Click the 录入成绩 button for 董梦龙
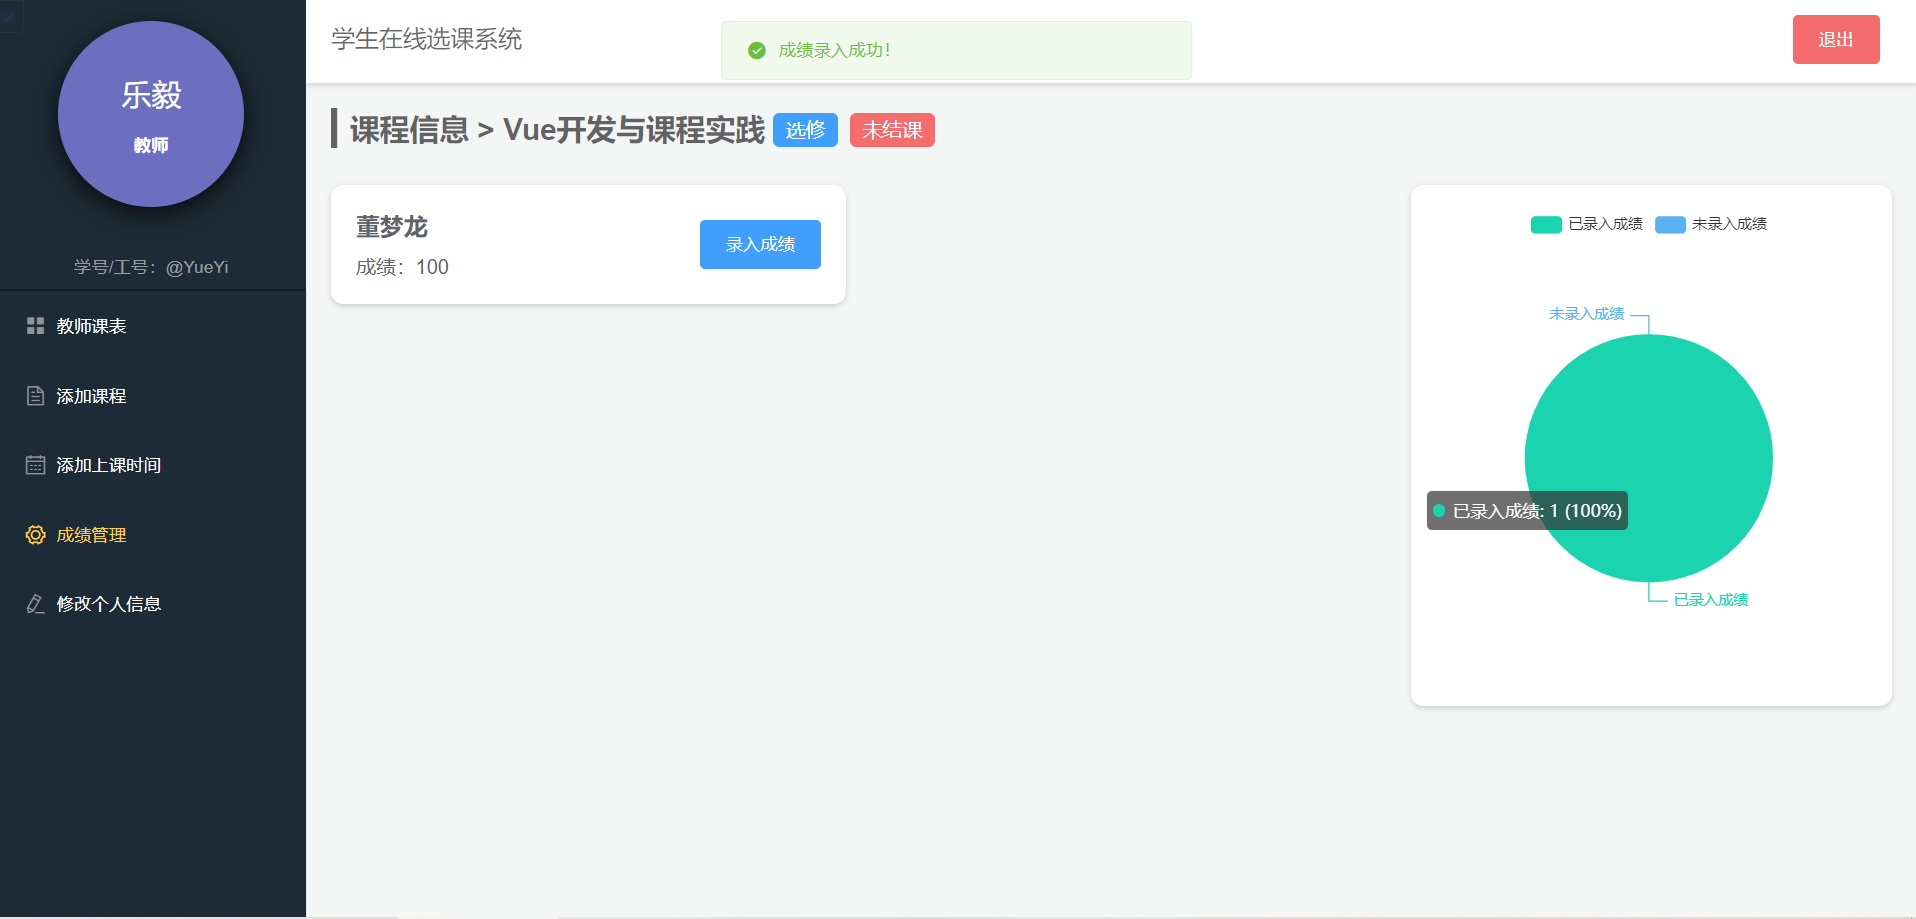Image resolution: width=1916 pixels, height=919 pixels. point(760,244)
